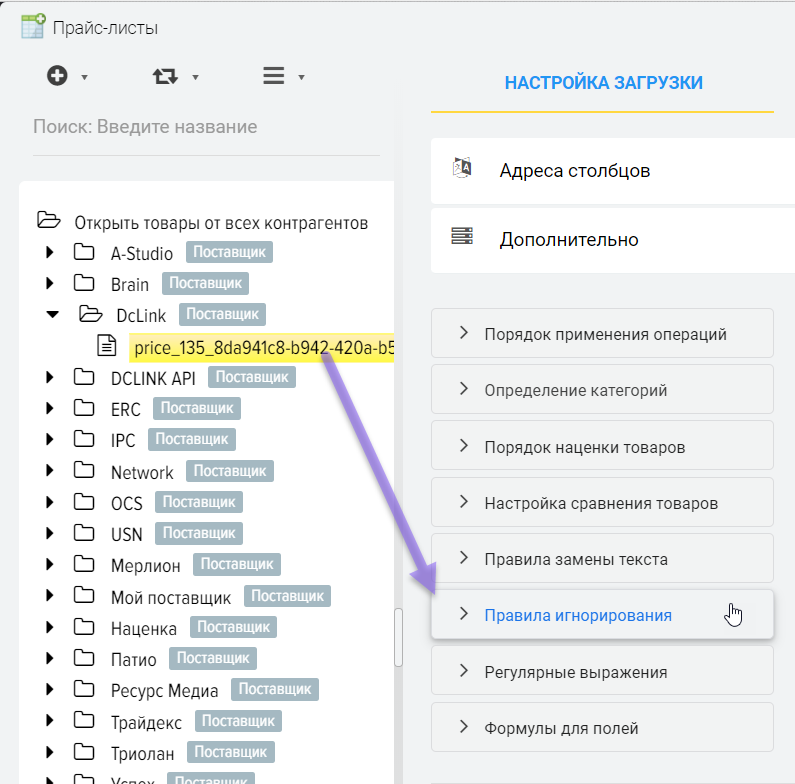Expand the Мерлион supplier tree arrow
The height and width of the screenshot is (784, 795).
(50, 566)
